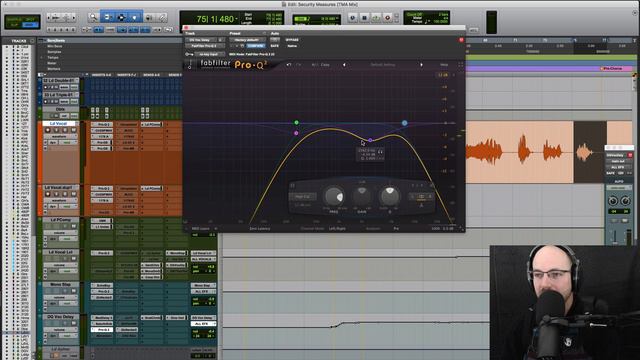
Task: Adjust the GAIN knob
Action: (x=362, y=196)
